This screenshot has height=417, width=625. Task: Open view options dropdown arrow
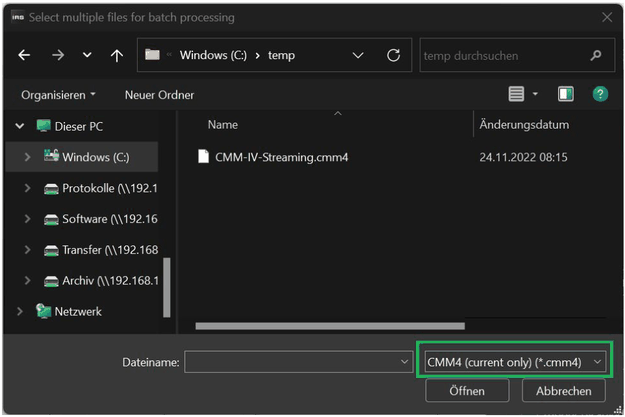pos(535,94)
